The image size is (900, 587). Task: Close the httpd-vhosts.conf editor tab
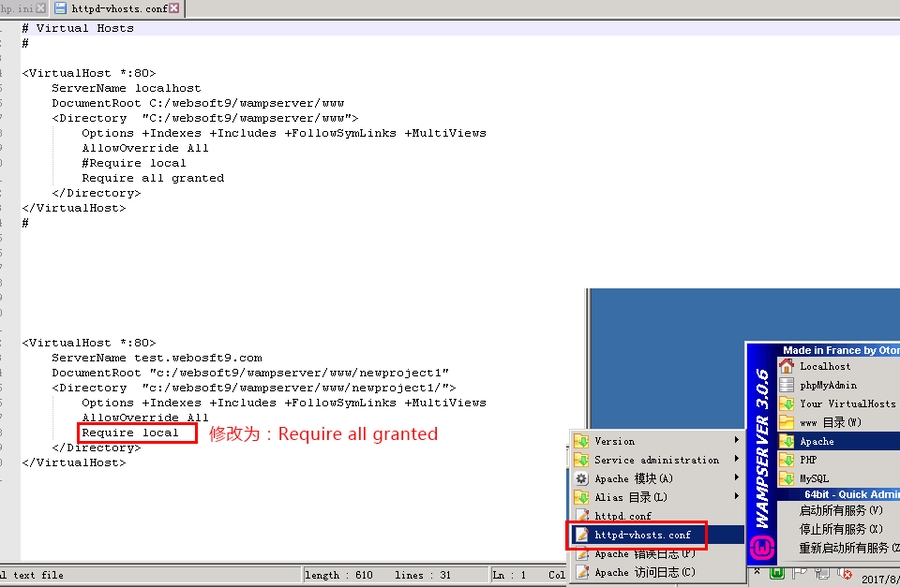[x=175, y=8]
